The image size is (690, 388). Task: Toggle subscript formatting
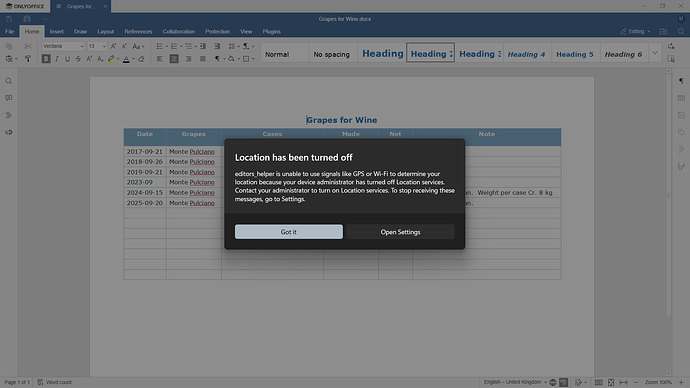point(100,59)
